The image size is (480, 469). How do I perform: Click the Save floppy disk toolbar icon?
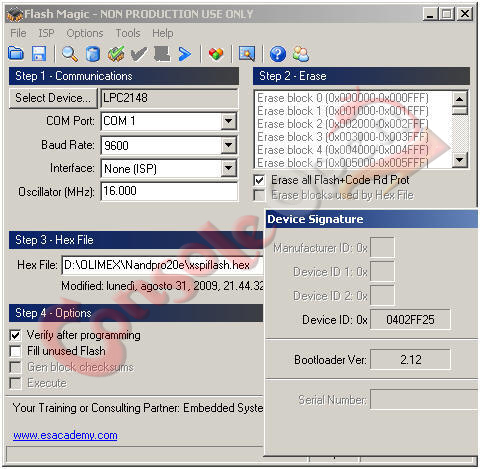[39, 53]
